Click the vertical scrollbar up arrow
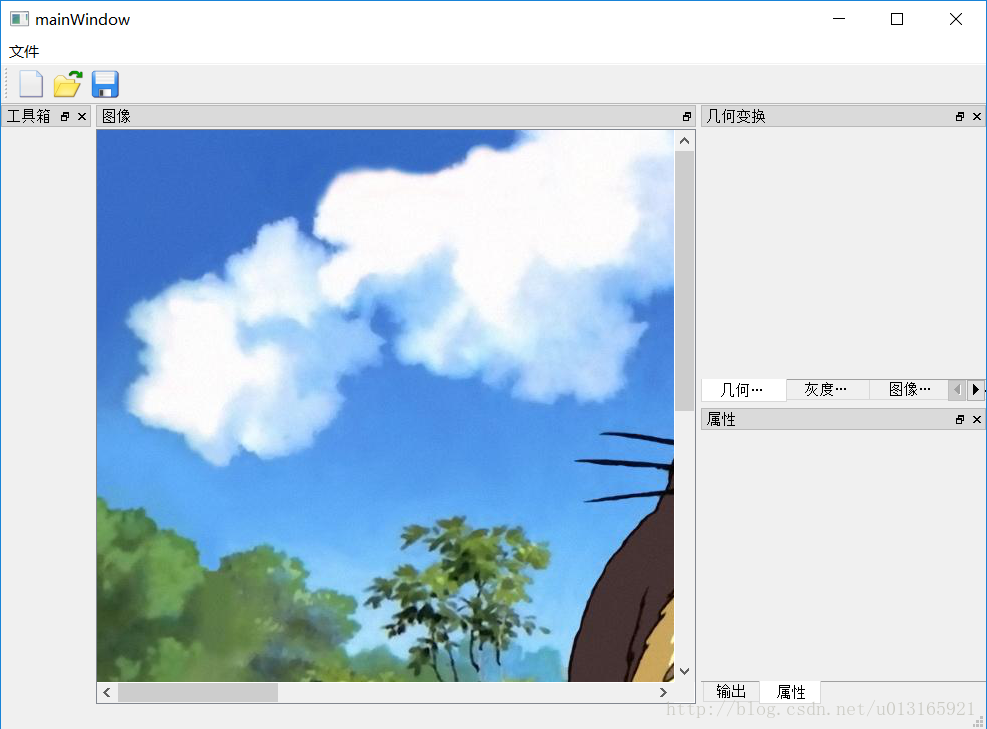The height and width of the screenshot is (729, 987). click(x=684, y=141)
